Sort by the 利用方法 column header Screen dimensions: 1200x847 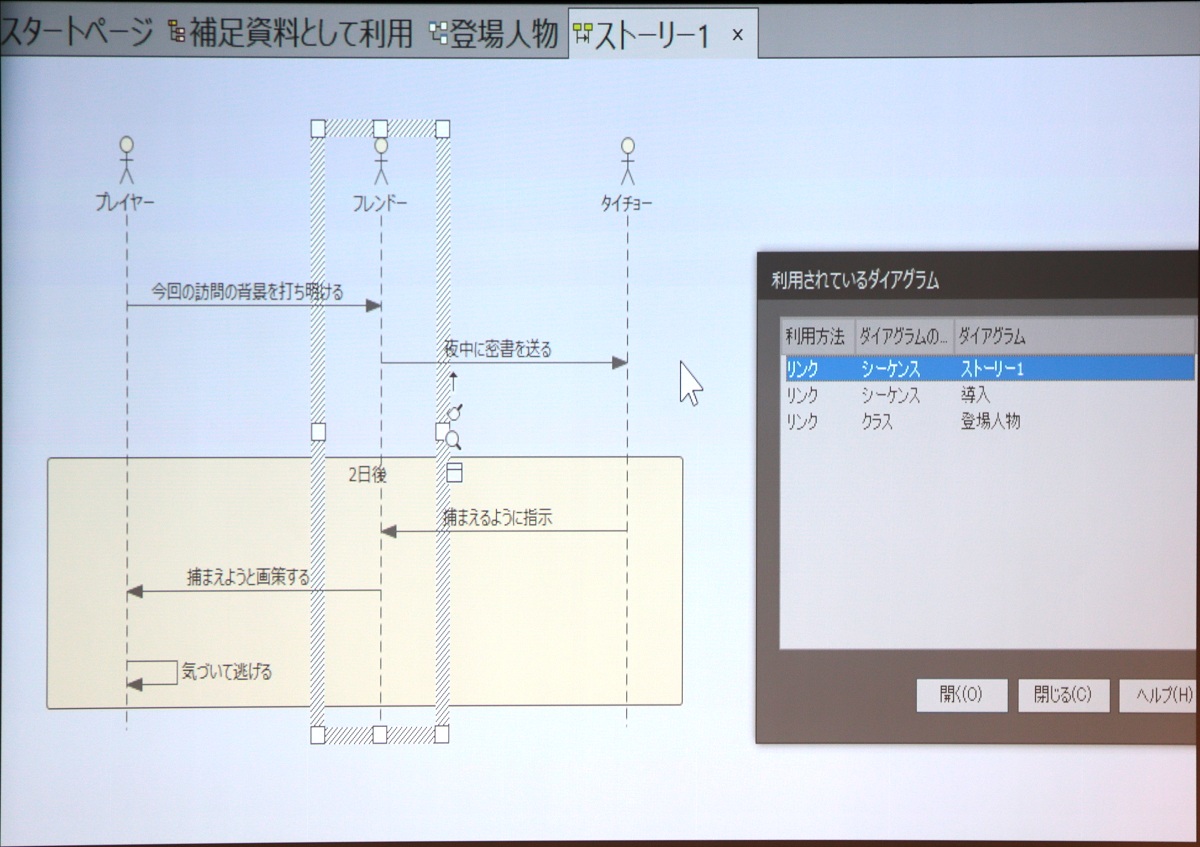pyautogui.click(x=815, y=337)
